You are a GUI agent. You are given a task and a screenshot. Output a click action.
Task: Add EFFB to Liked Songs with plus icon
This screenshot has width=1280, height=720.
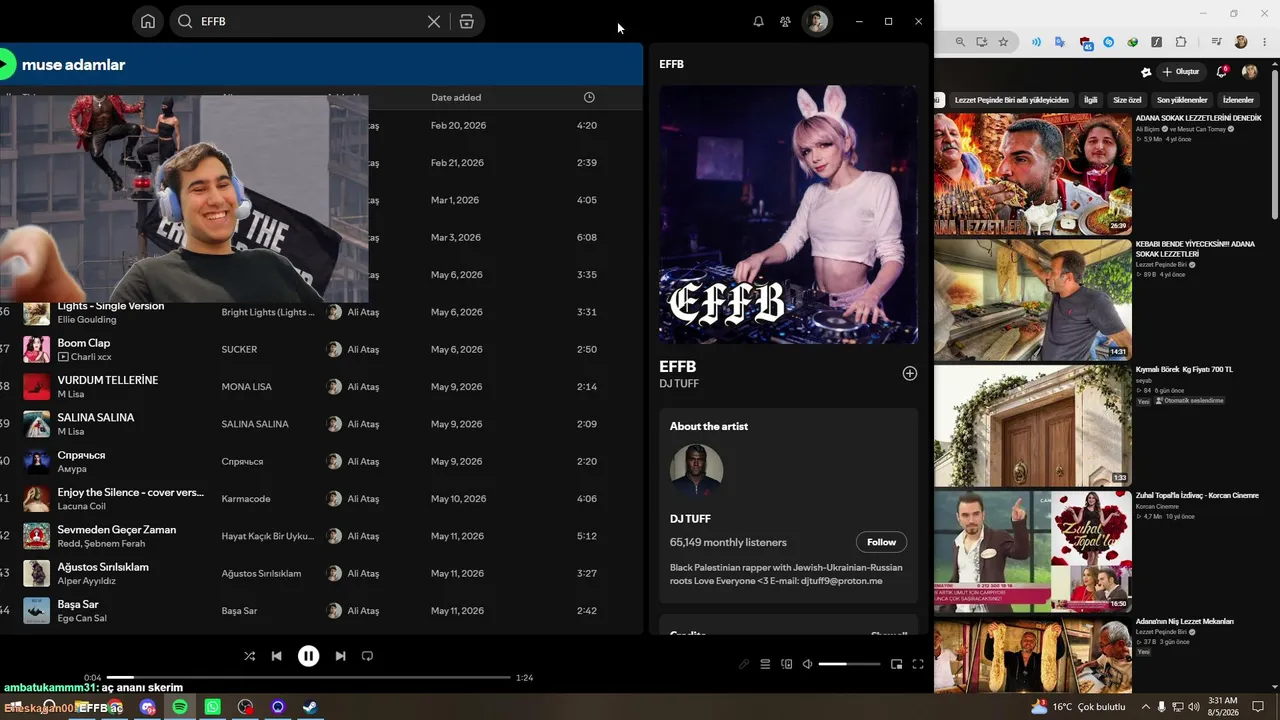point(910,373)
